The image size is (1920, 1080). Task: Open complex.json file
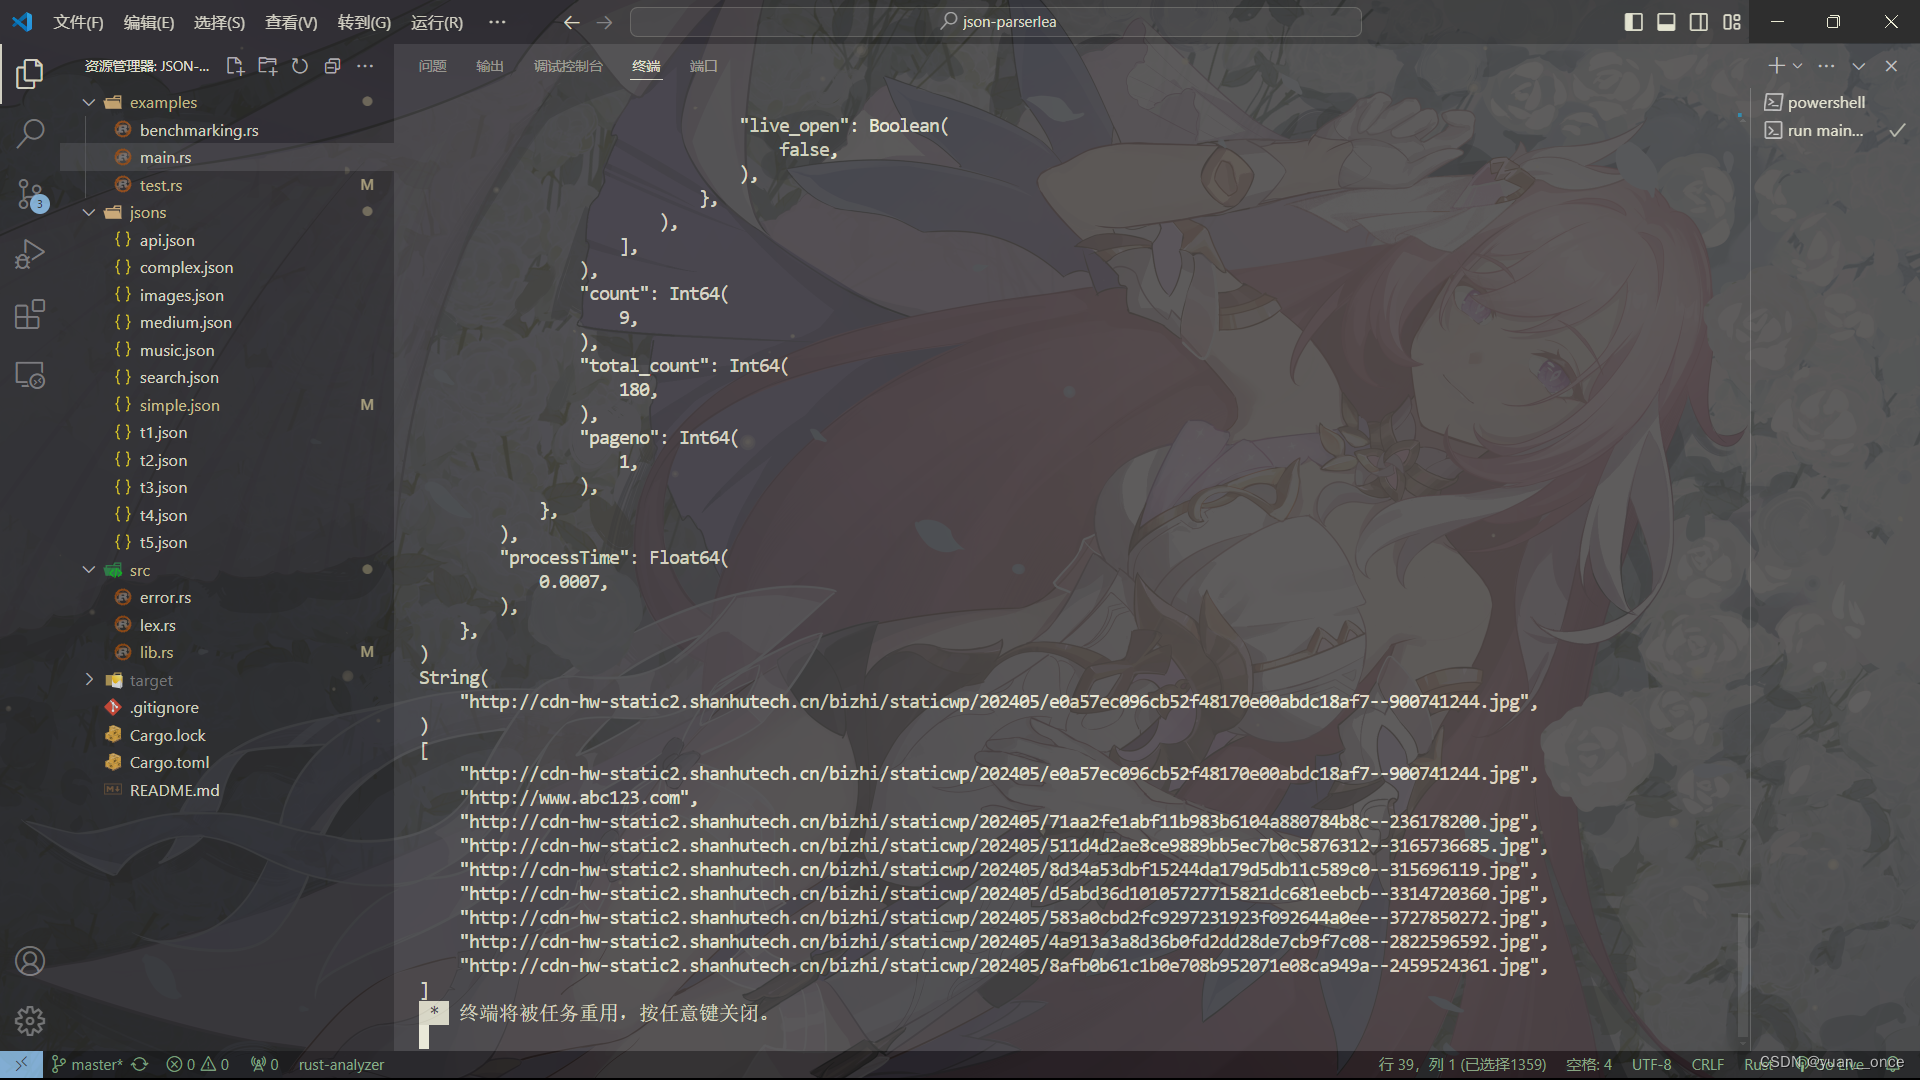point(227,267)
